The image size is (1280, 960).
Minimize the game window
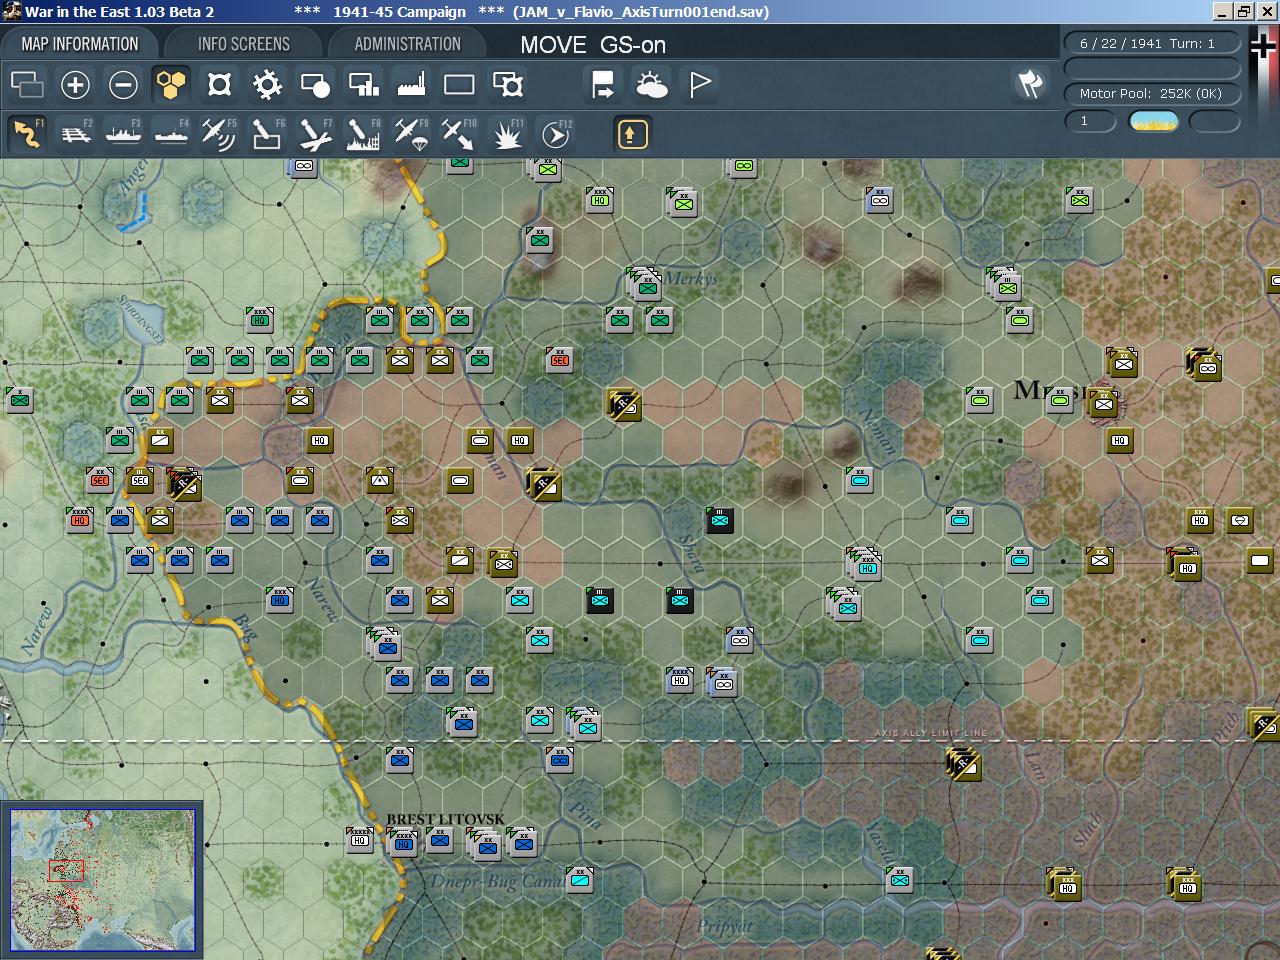pyautogui.click(x=1222, y=11)
